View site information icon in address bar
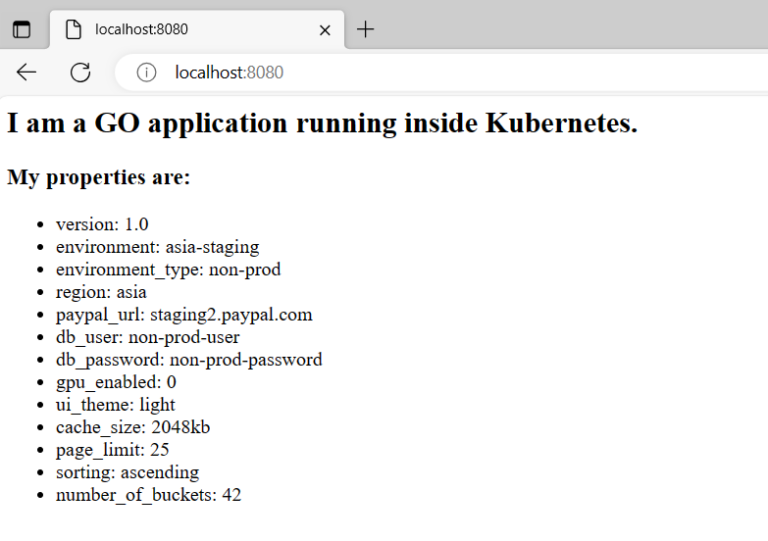The height and width of the screenshot is (541, 768). click(x=146, y=72)
